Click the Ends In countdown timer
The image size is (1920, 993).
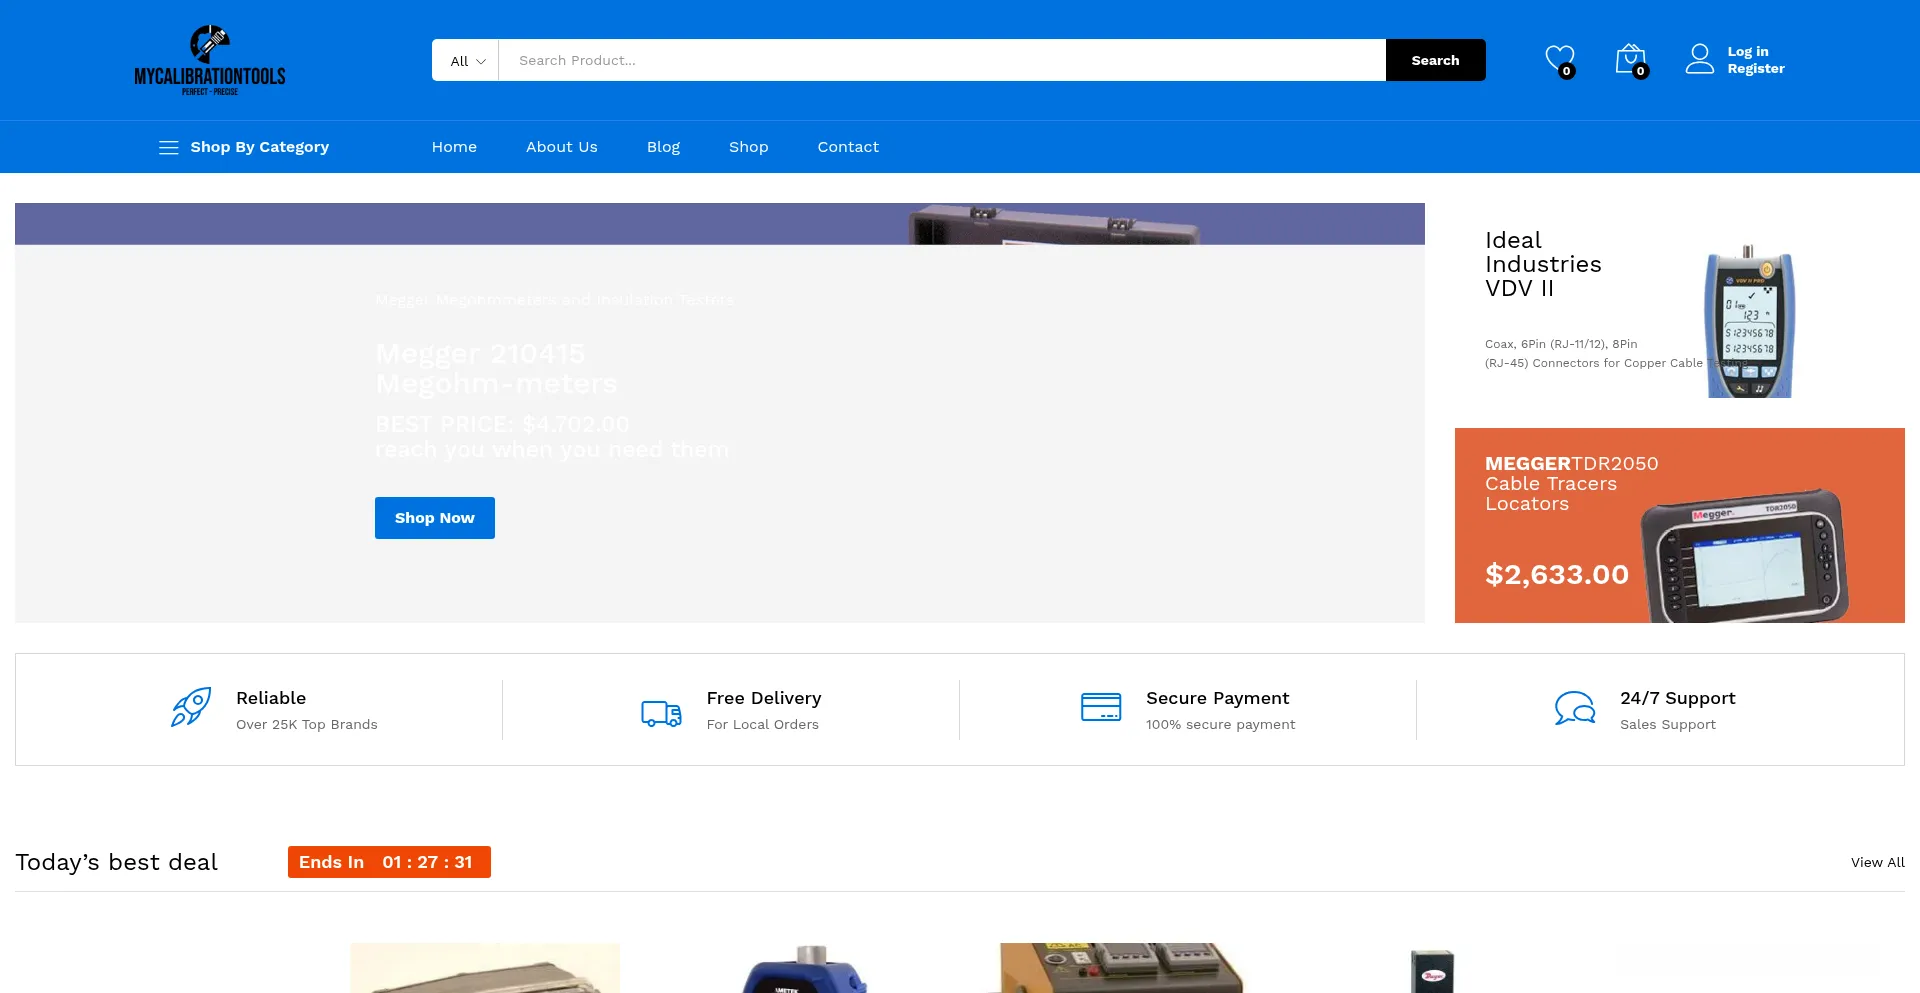[x=389, y=862]
